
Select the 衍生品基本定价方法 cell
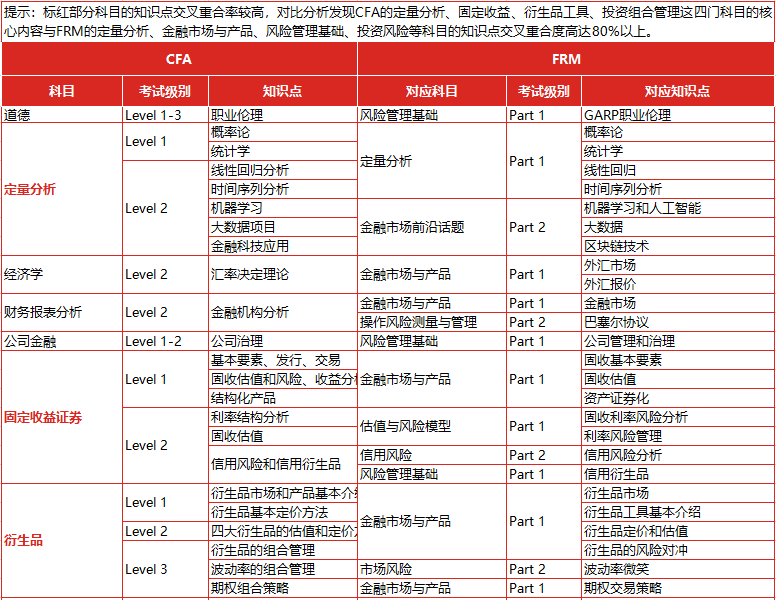(x=283, y=512)
